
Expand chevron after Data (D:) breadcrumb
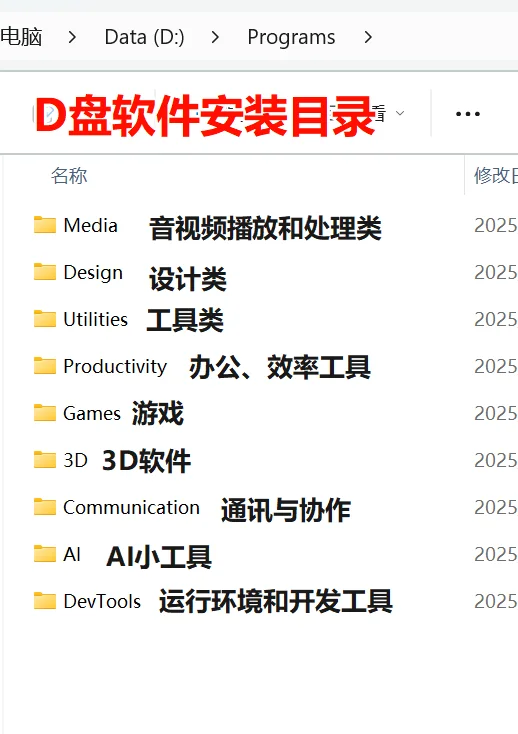coord(215,37)
